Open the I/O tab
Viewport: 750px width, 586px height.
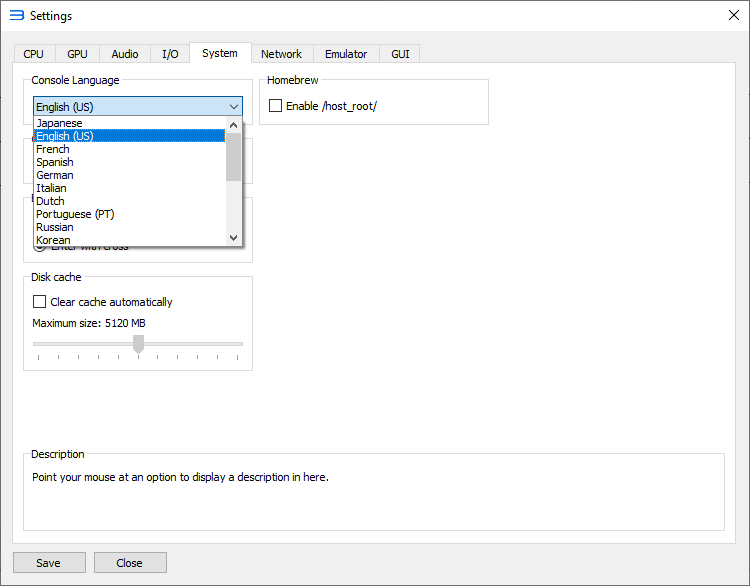coord(170,54)
